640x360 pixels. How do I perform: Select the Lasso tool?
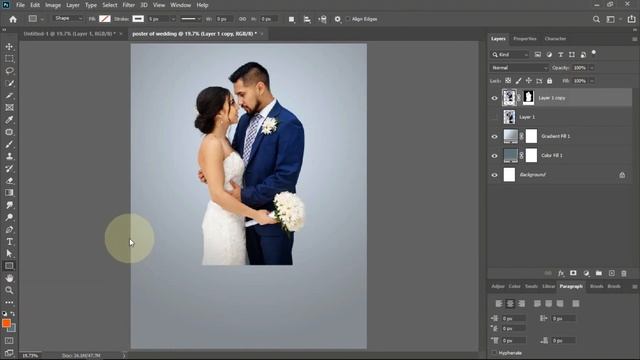[x=9, y=71]
